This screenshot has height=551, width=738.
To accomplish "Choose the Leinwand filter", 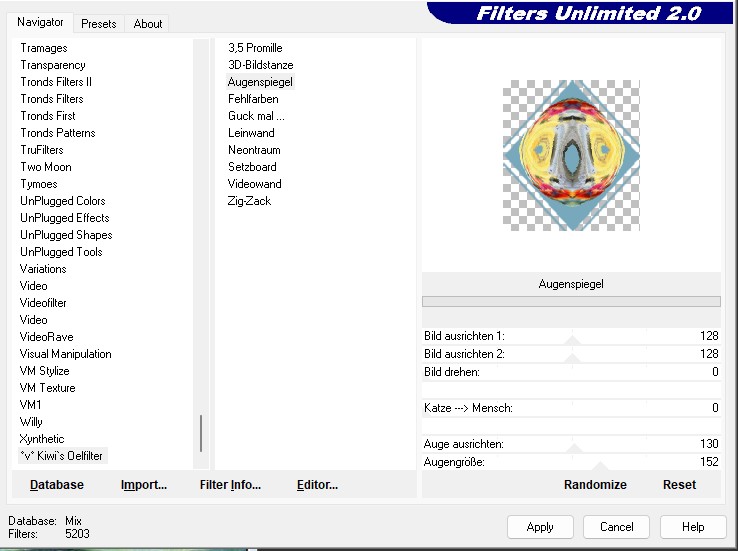I will tap(251, 133).
